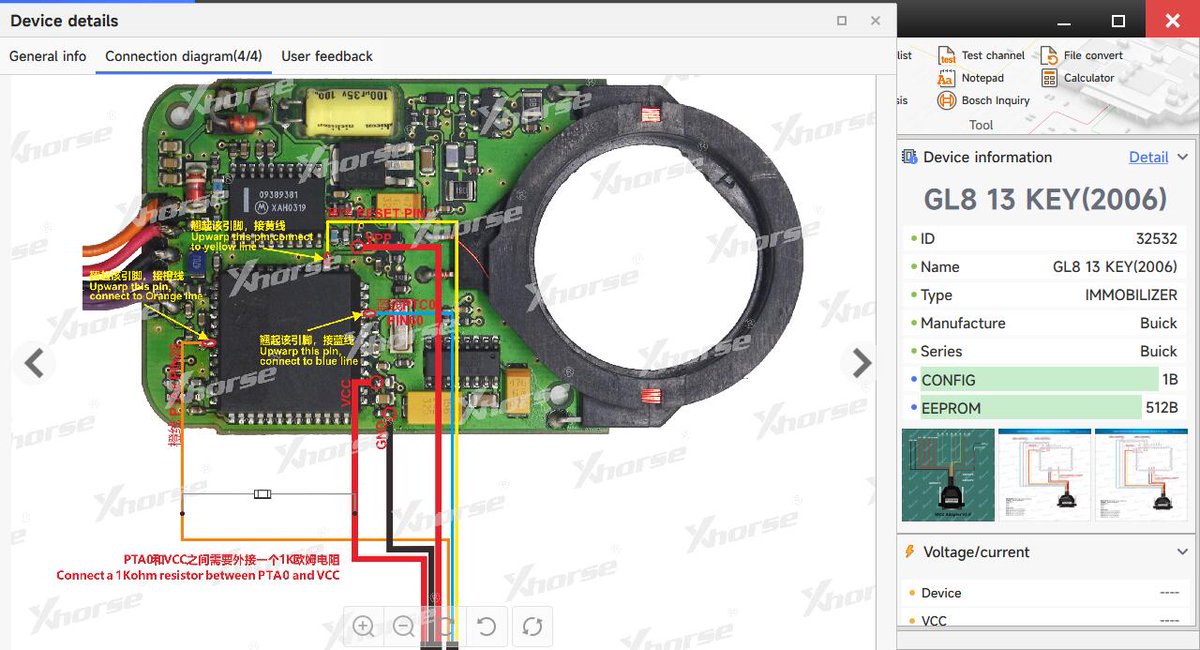Select the second wiring diagram thumbnail

pyautogui.click(x=1045, y=475)
